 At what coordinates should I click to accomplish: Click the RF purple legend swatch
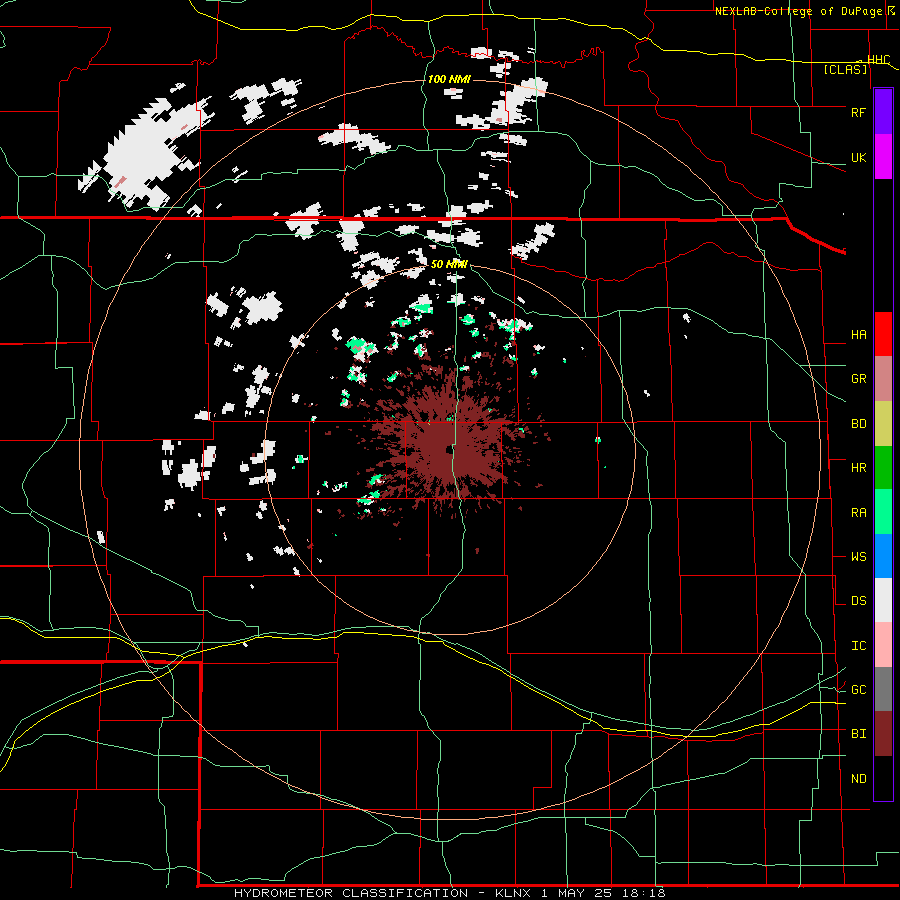pyautogui.click(x=883, y=112)
